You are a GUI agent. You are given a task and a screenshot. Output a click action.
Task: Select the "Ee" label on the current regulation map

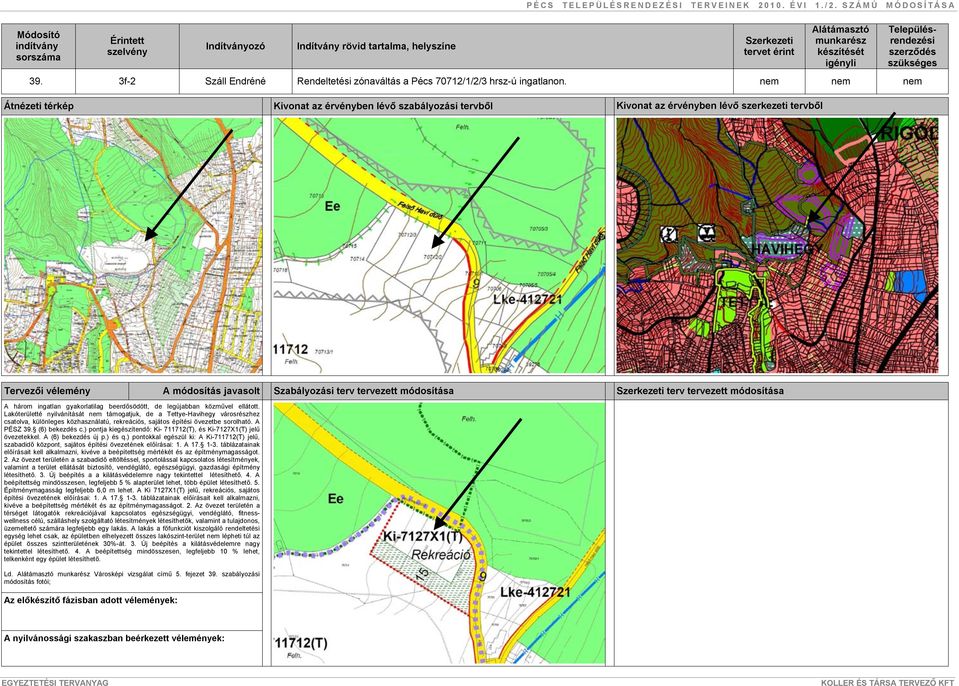pos(332,207)
